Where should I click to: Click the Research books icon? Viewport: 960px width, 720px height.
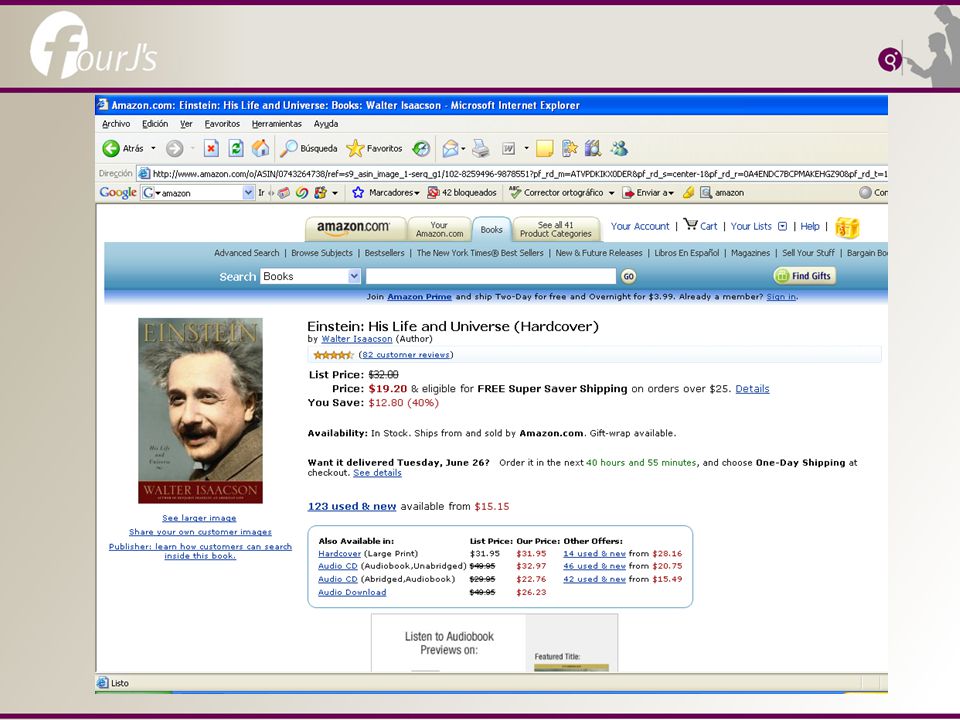point(593,148)
